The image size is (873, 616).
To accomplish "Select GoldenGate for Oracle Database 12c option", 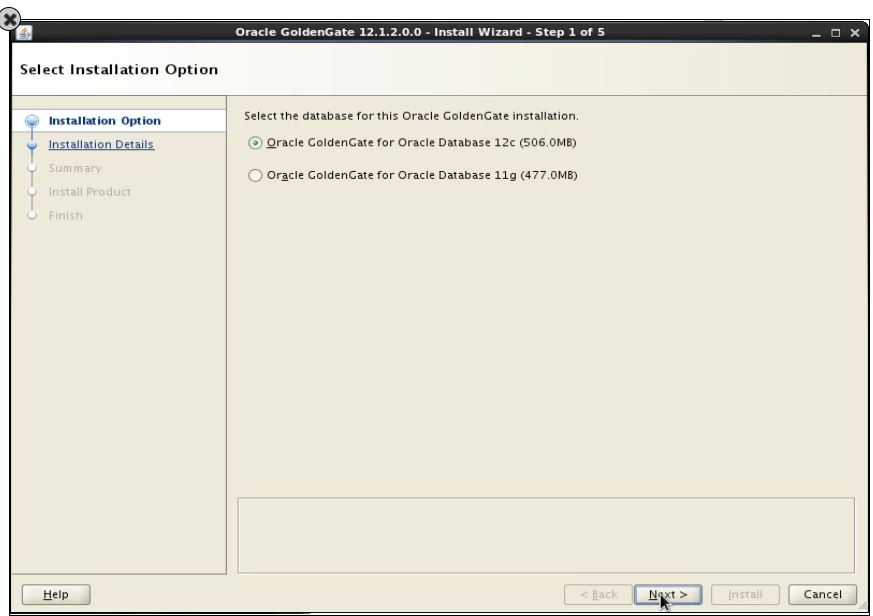I will tap(254, 143).
